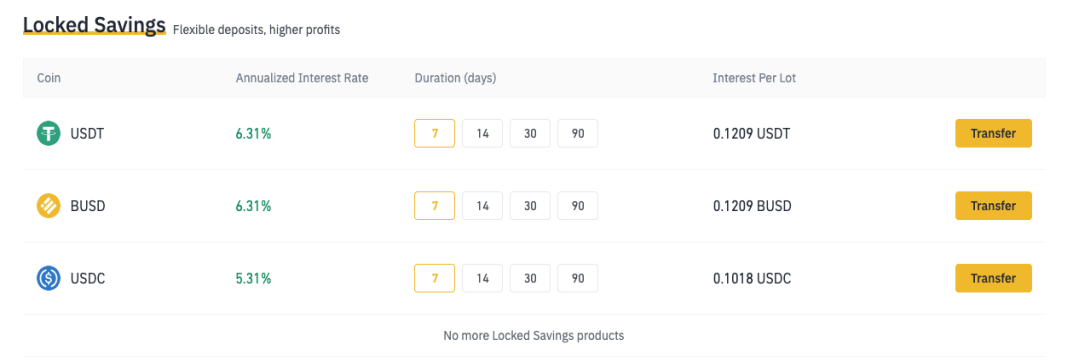The height and width of the screenshot is (364, 1073).
Task: Select 7-day duration for BUSD
Action: [x=435, y=206]
